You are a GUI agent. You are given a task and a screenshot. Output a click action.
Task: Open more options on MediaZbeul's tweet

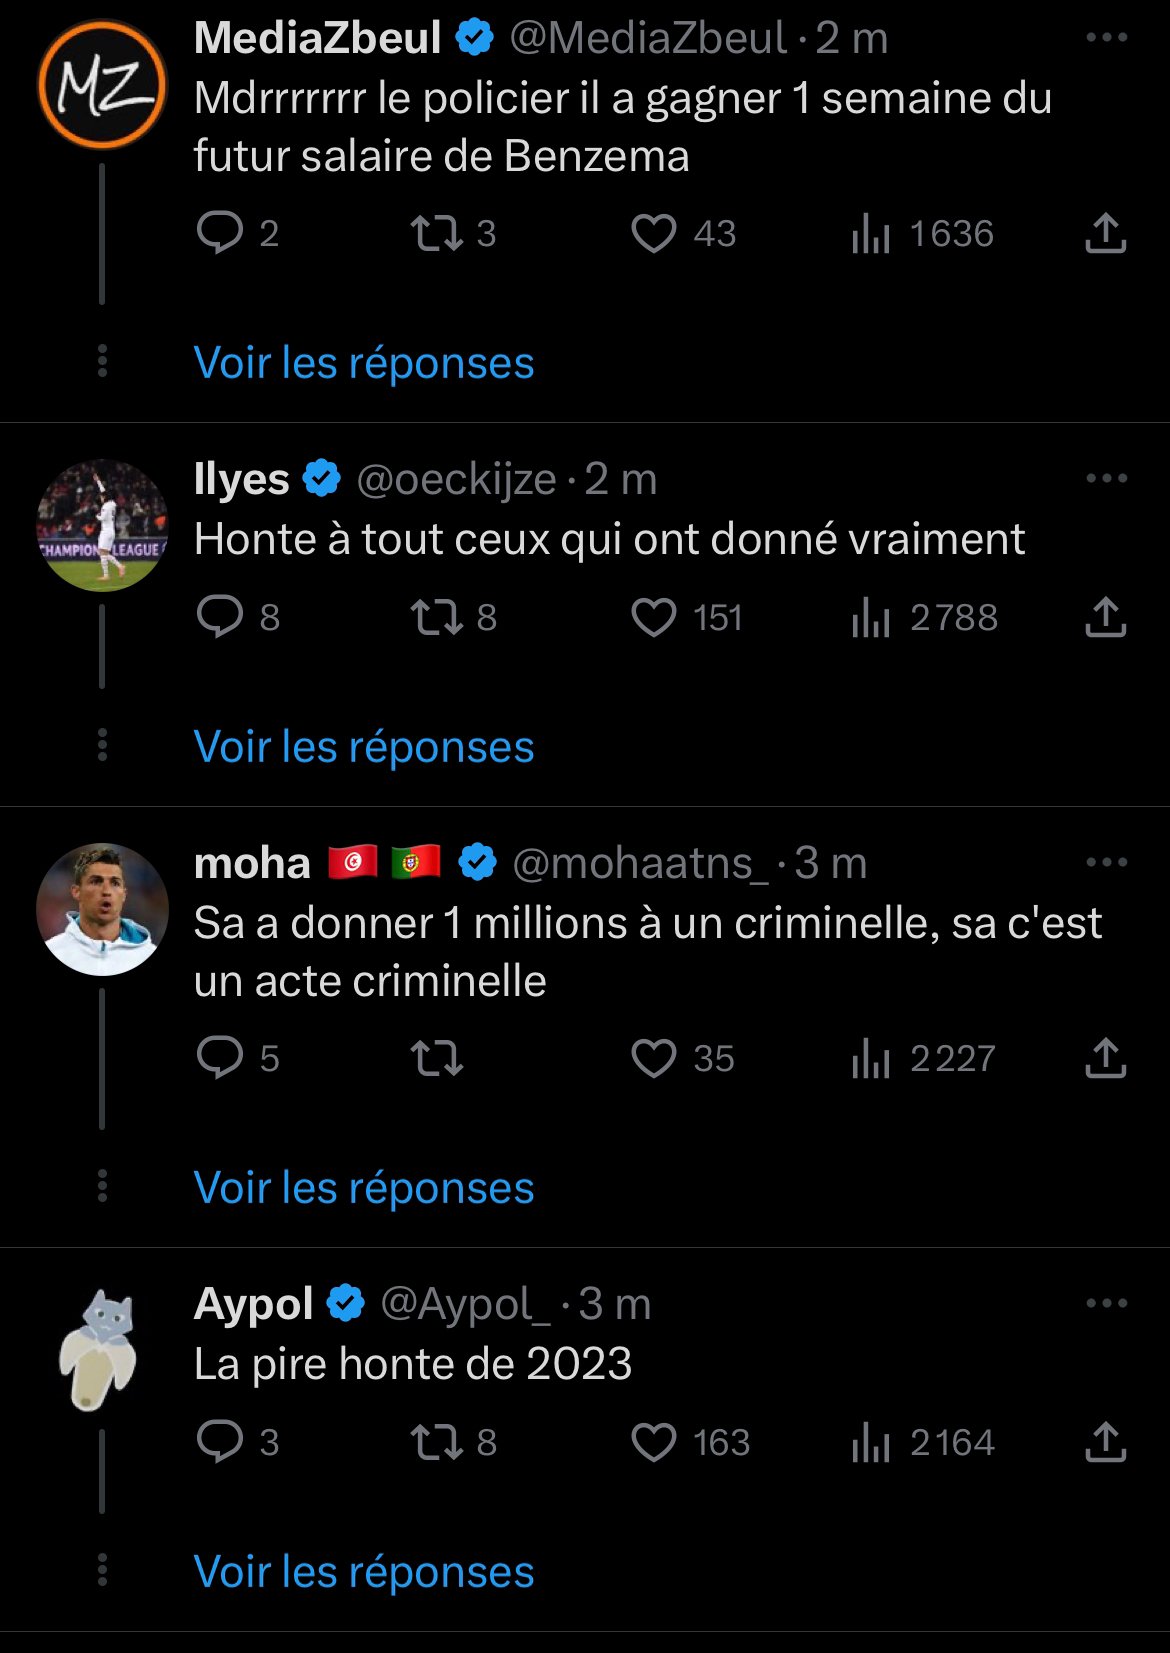(1106, 38)
